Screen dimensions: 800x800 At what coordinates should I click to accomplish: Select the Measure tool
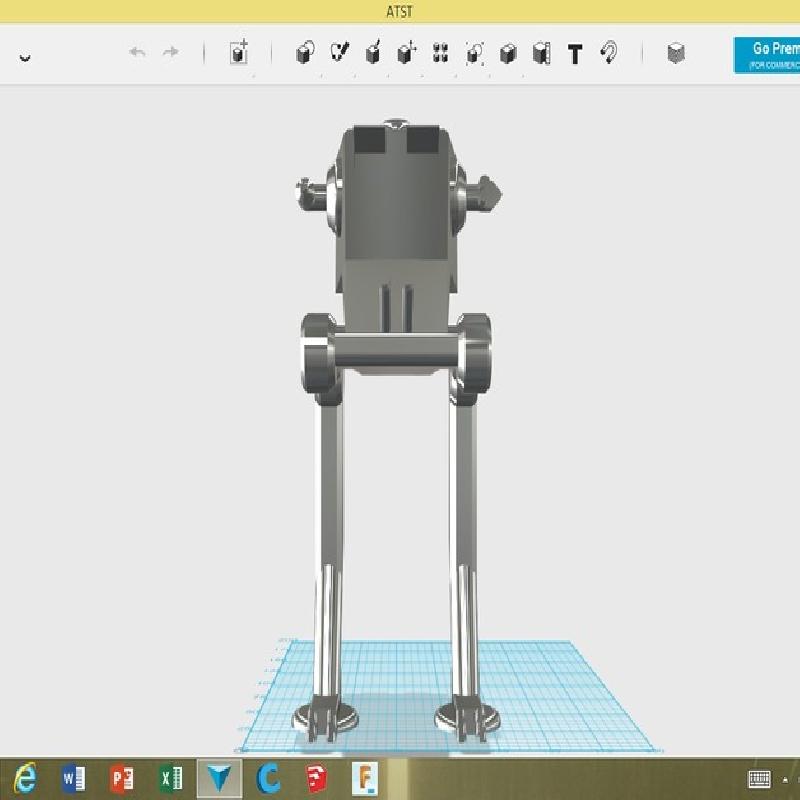pyautogui.click(x=542, y=53)
